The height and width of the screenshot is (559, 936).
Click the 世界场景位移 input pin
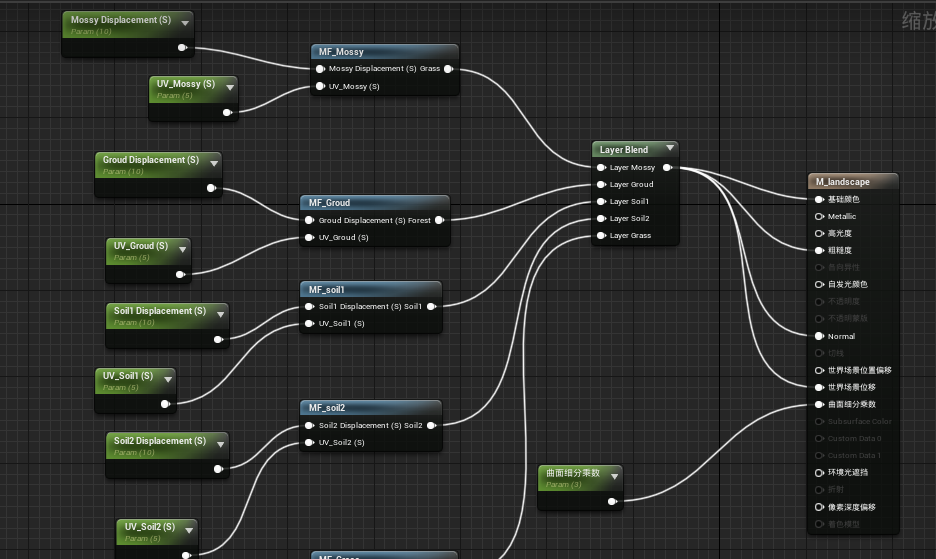(x=820, y=388)
